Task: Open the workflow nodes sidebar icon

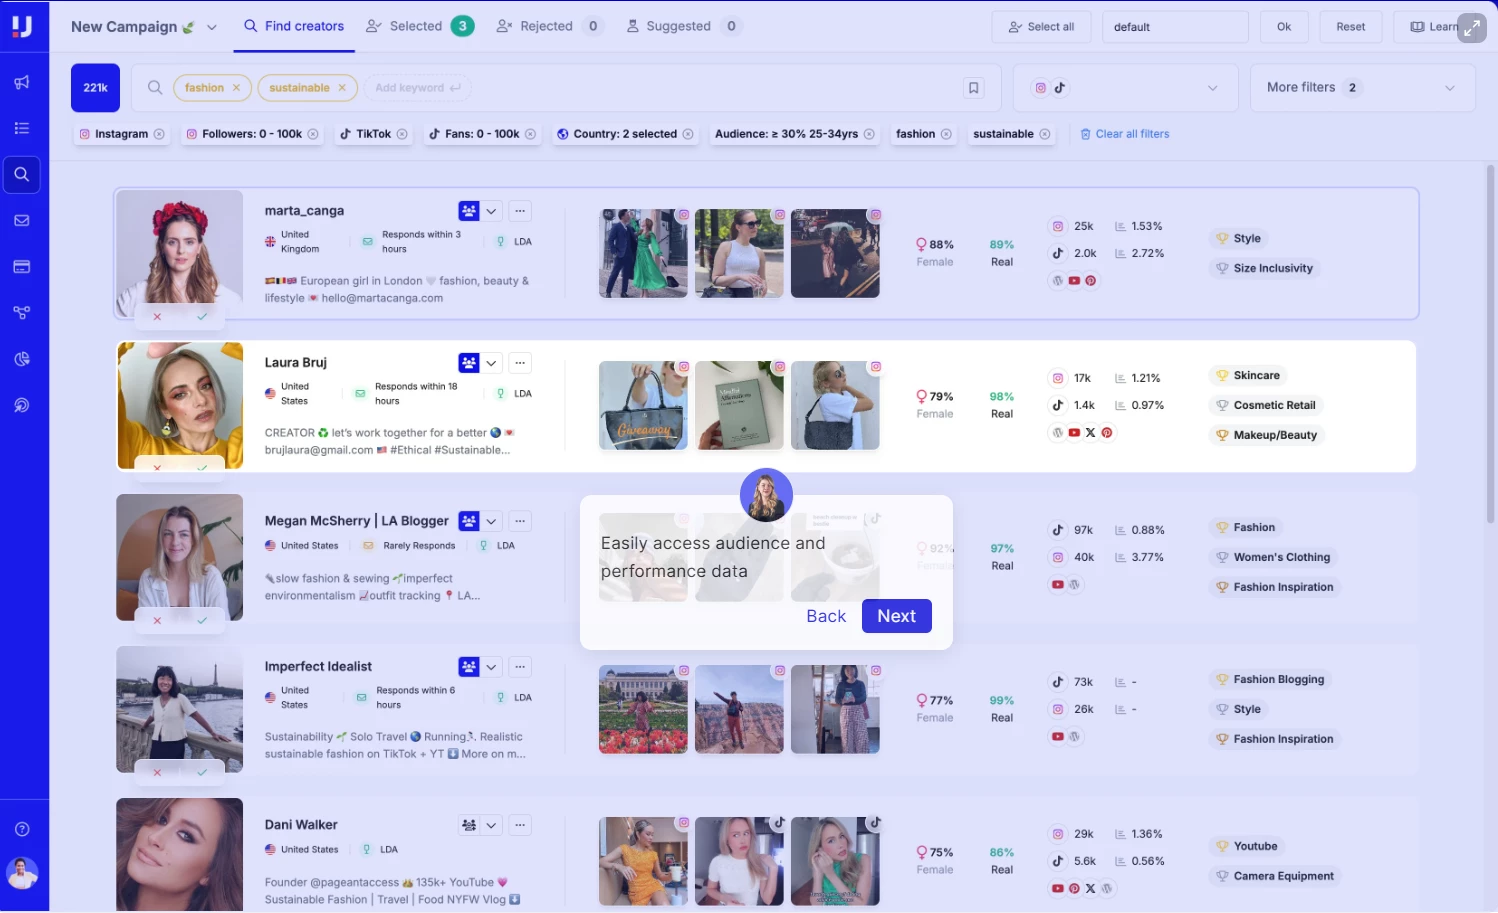Action: (21, 313)
